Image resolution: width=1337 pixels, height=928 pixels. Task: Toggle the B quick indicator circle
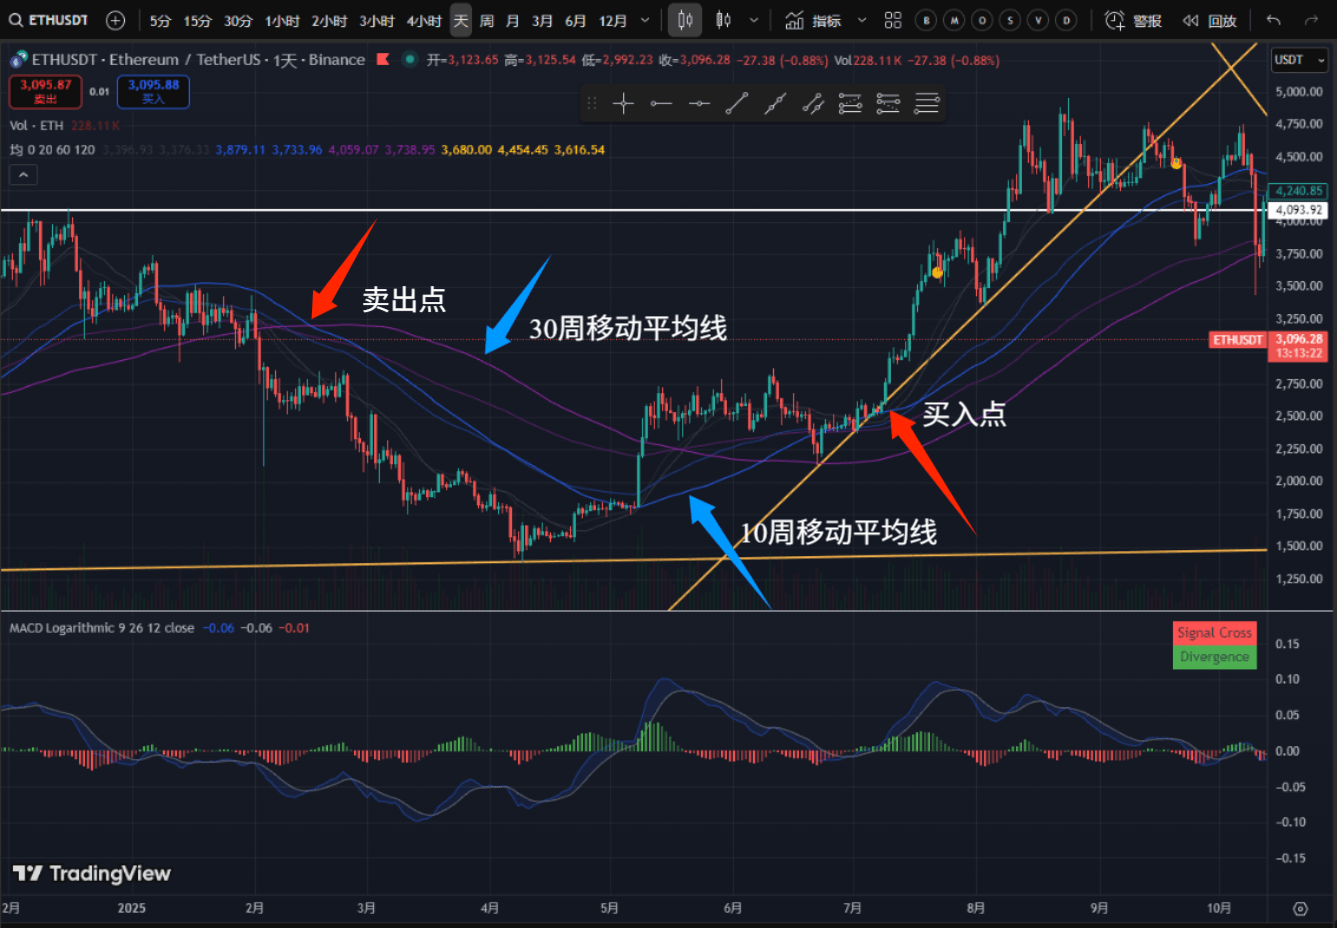pyautogui.click(x=926, y=20)
